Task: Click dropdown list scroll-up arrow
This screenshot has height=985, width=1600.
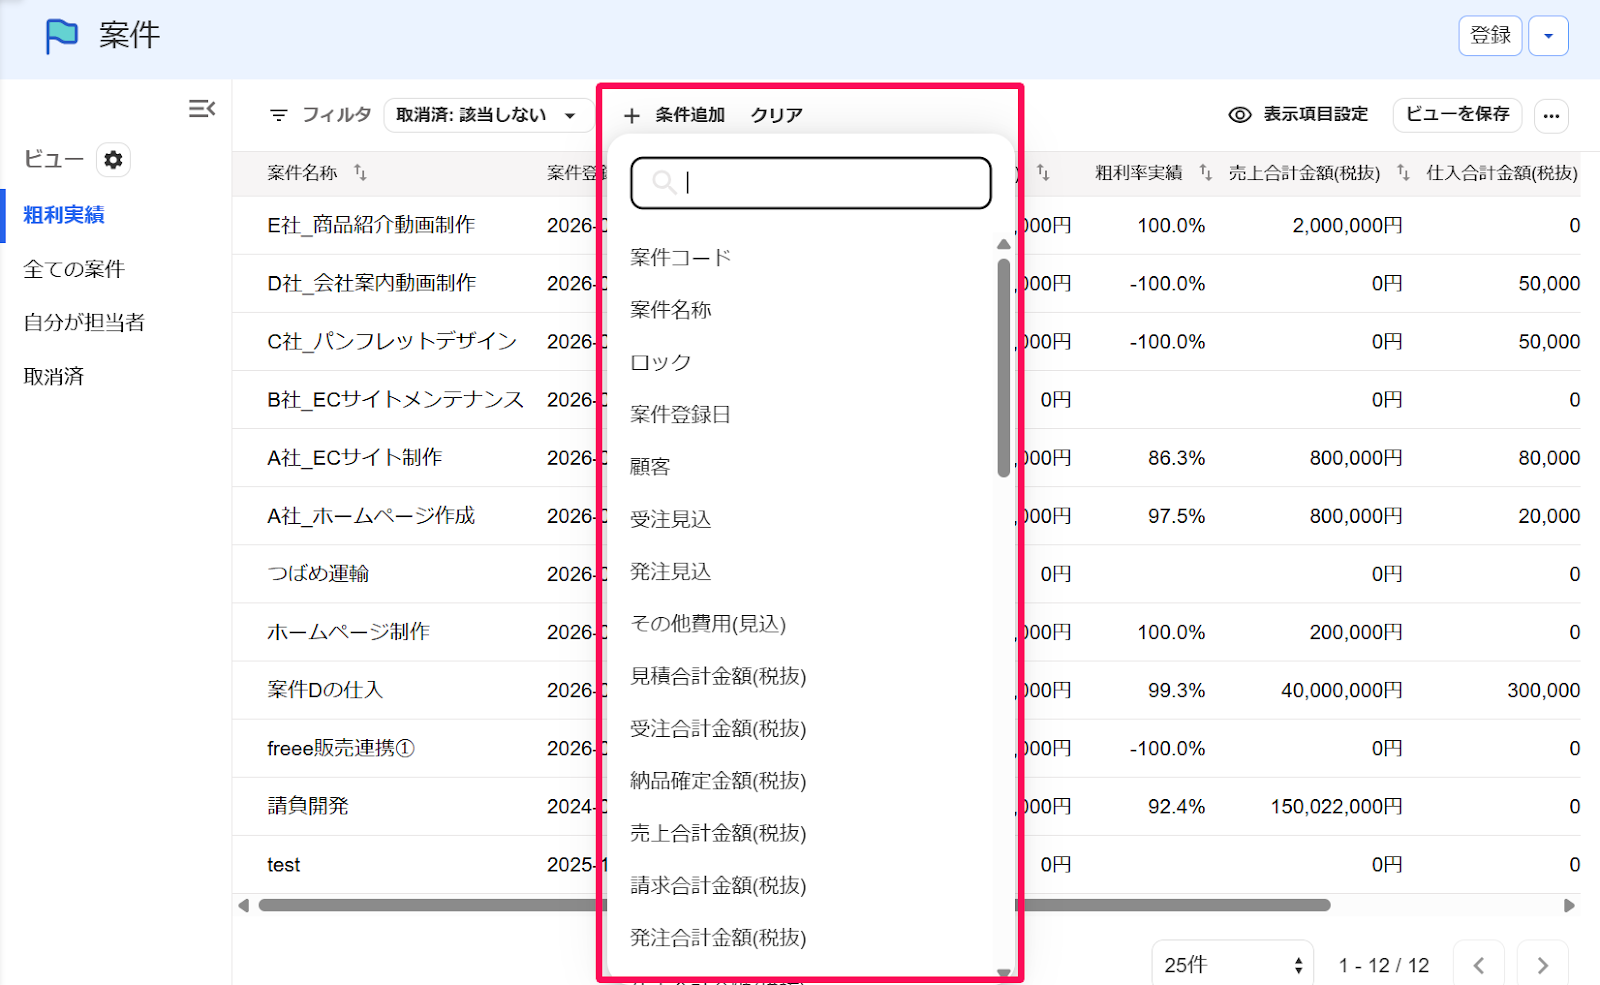Action: 1004,245
